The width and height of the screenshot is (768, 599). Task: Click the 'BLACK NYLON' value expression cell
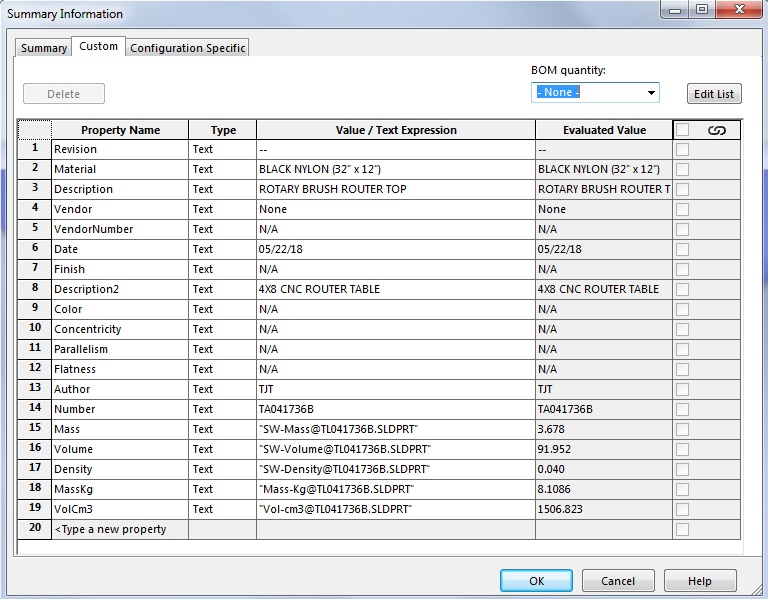point(396,169)
